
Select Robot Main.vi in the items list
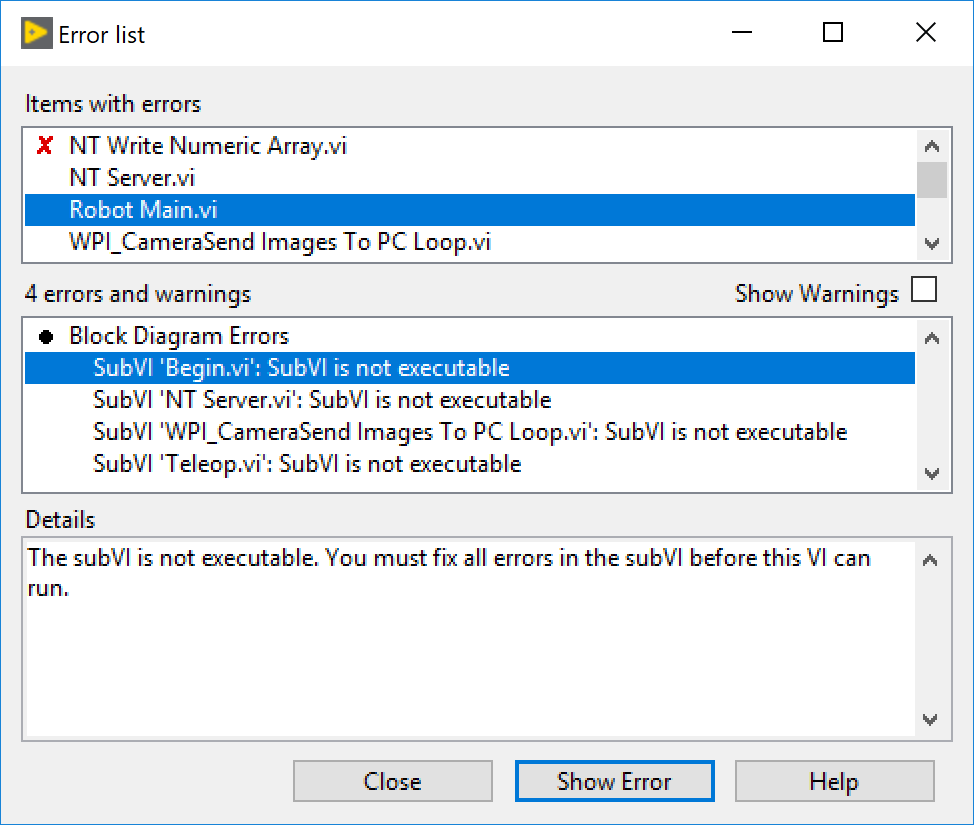470,210
